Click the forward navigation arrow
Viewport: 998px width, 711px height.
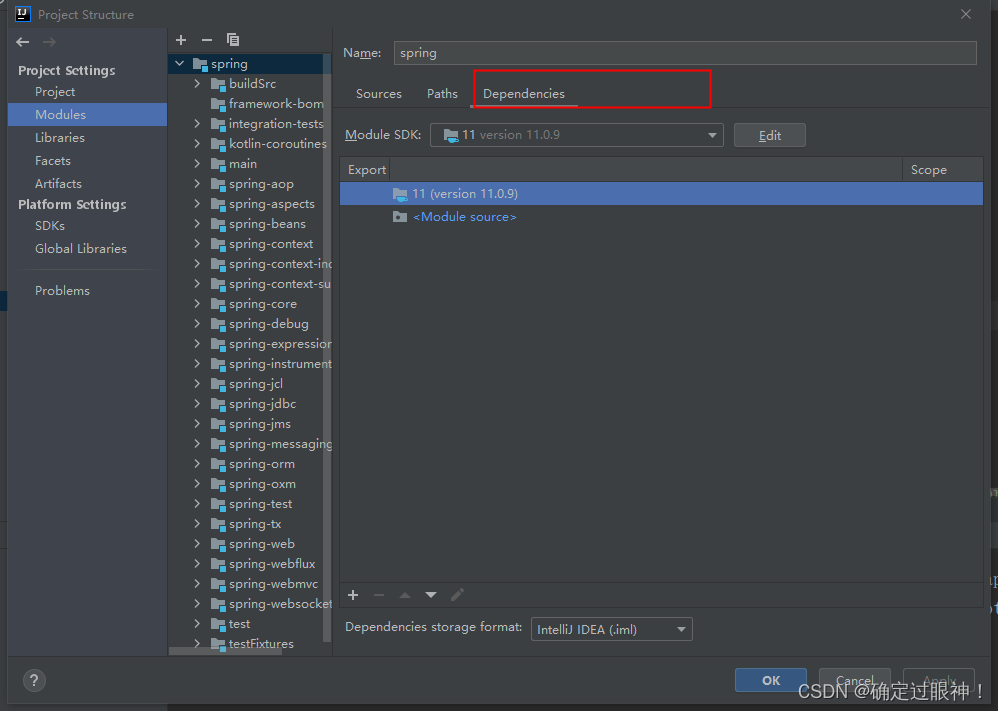pyautogui.click(x=49, y=42)
